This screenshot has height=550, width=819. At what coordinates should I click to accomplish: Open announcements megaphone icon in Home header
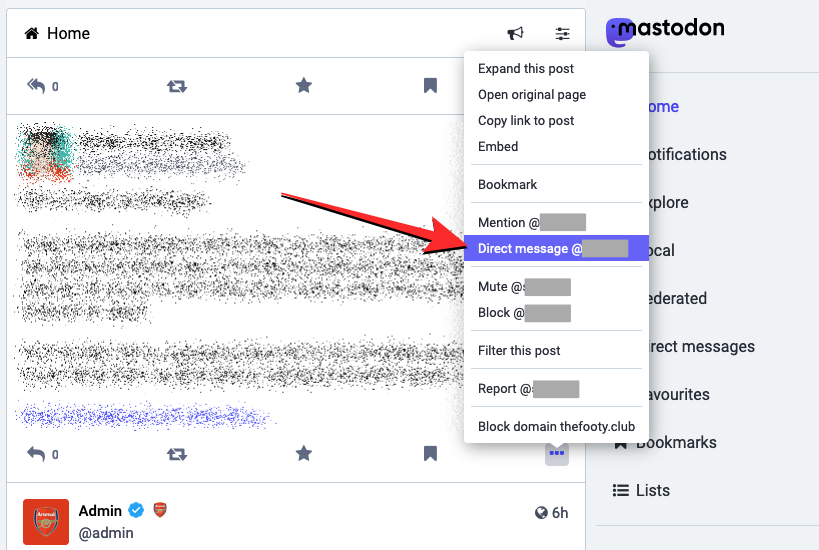(515, 33)
